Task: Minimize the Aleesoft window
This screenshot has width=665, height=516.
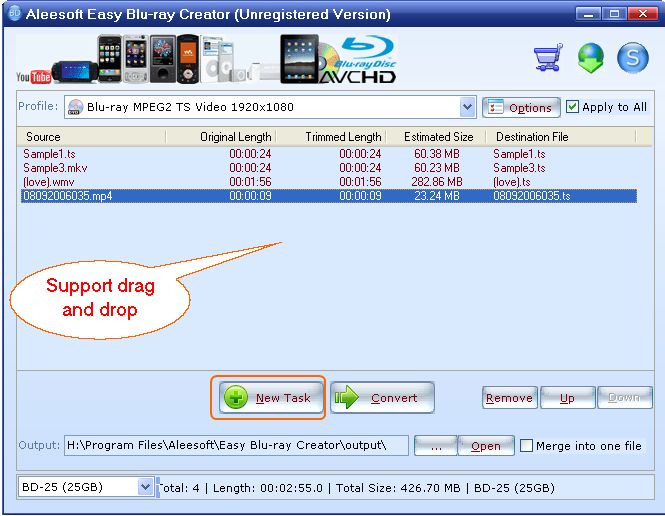Action: [x=588, y=14]
